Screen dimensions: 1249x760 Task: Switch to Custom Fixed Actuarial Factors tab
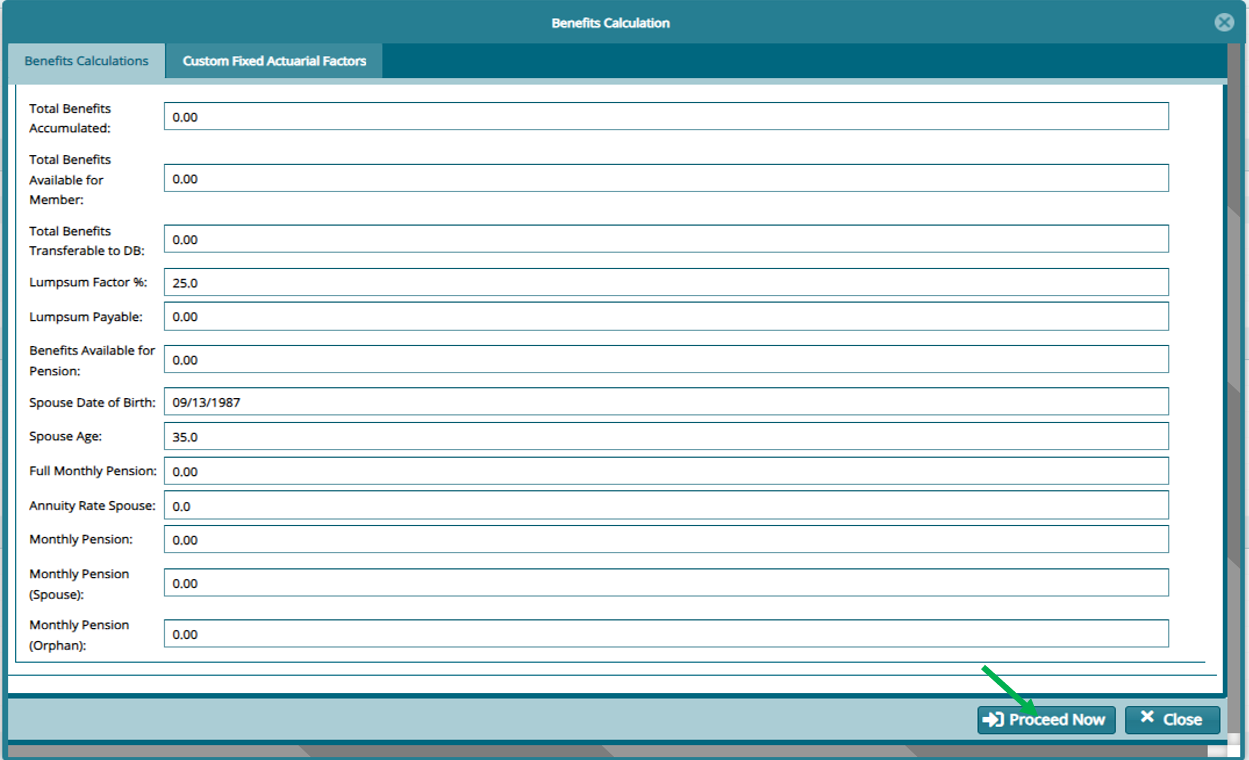coord(274,61)
